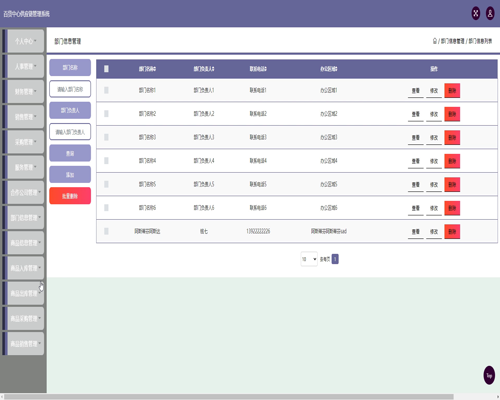Sort by the 部门名称 column header
This screenshot has width=500, height=400.
click(x=147, y=69)
